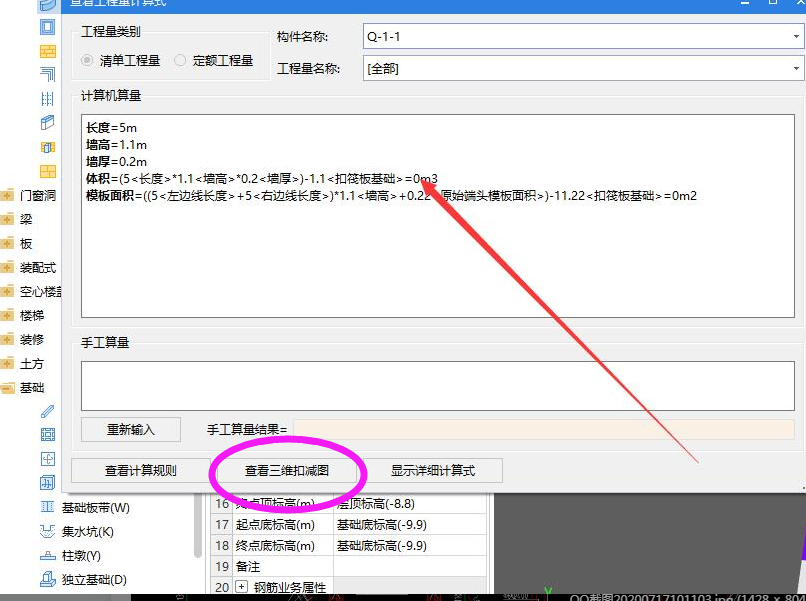Select 集水坑(K) in component list

(x=88, y=532)
